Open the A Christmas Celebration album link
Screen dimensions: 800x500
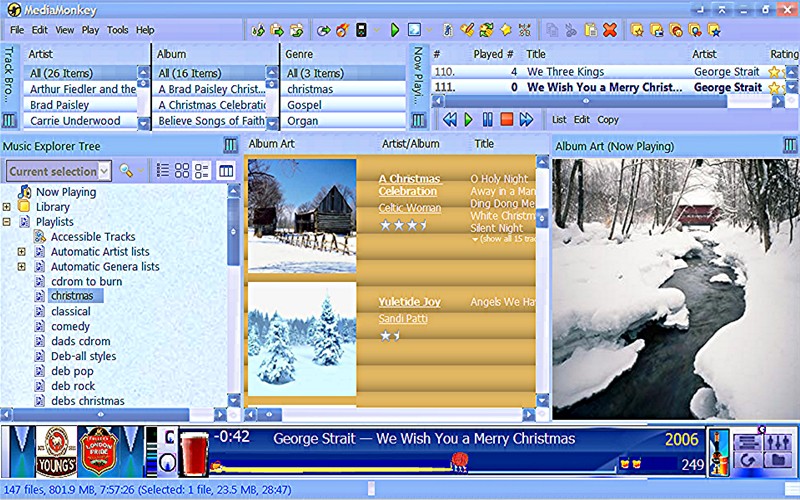(x=410, y=185)
